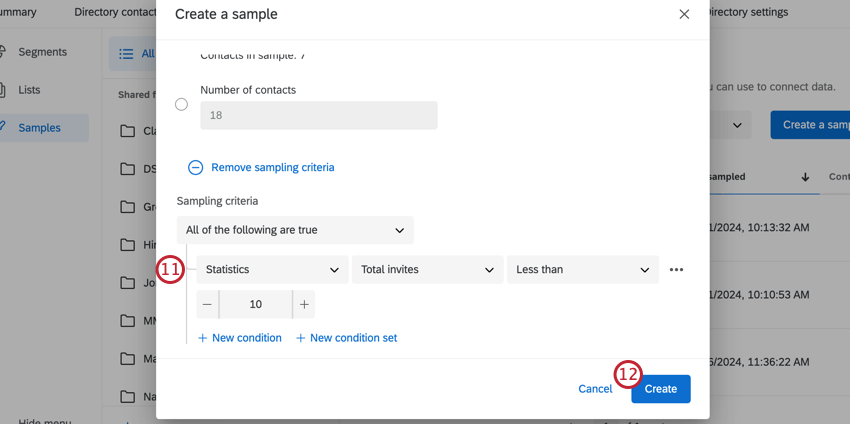Close the Create a sample dialog

tap(684, 15)
